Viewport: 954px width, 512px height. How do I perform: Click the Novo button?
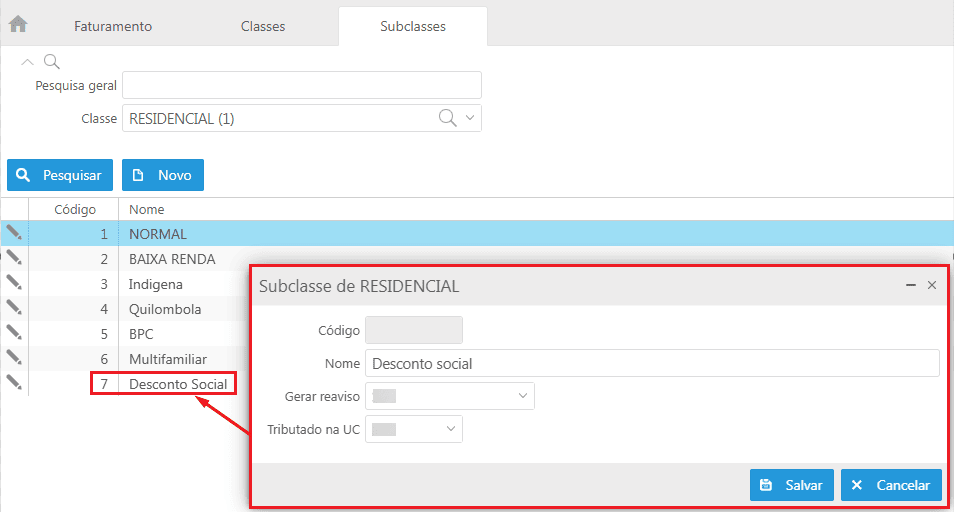point(163,175)
